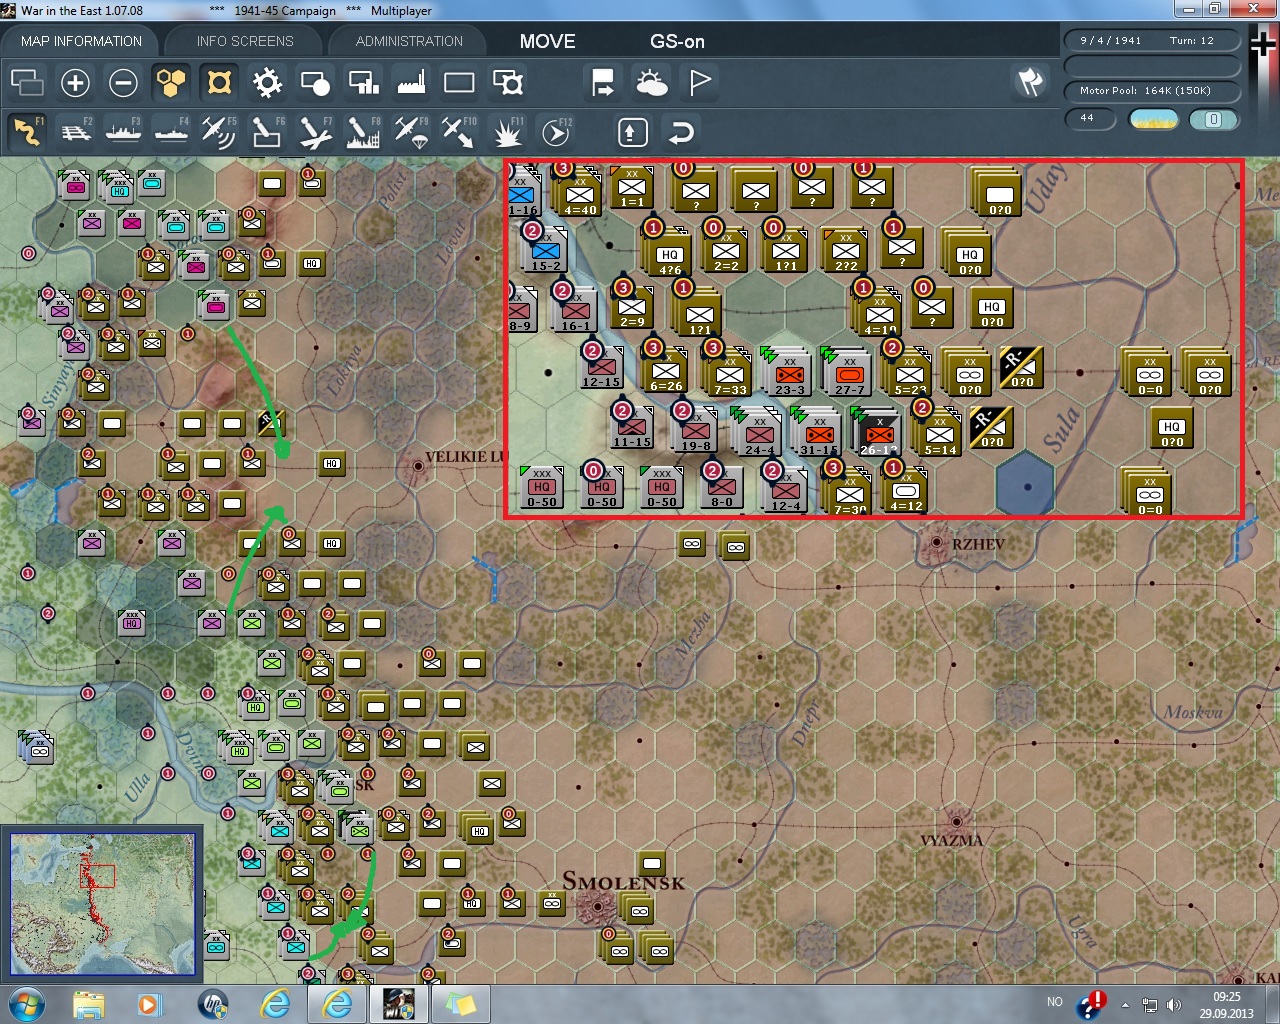Open the INFO SCREENS tab
This screenshot has height=1024, width=1280.
tap(245, 41)
